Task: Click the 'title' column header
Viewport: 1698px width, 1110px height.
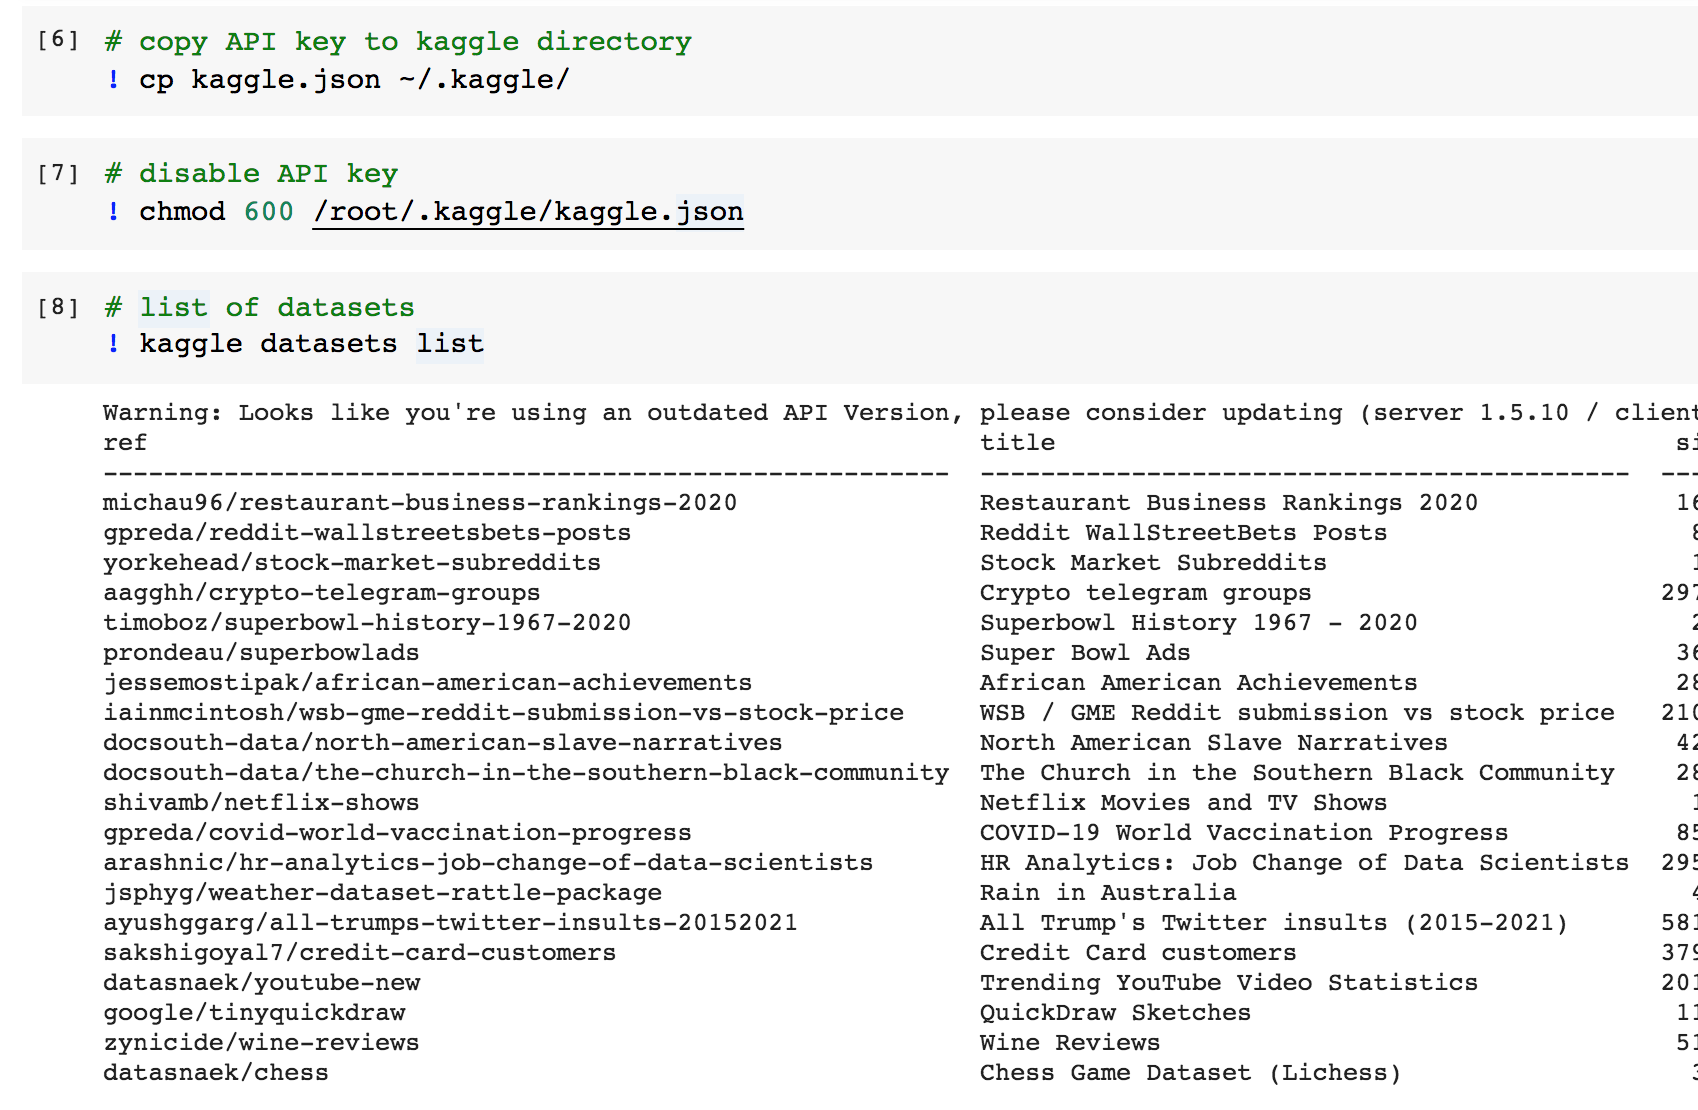Action: (x=1017, y=442)
